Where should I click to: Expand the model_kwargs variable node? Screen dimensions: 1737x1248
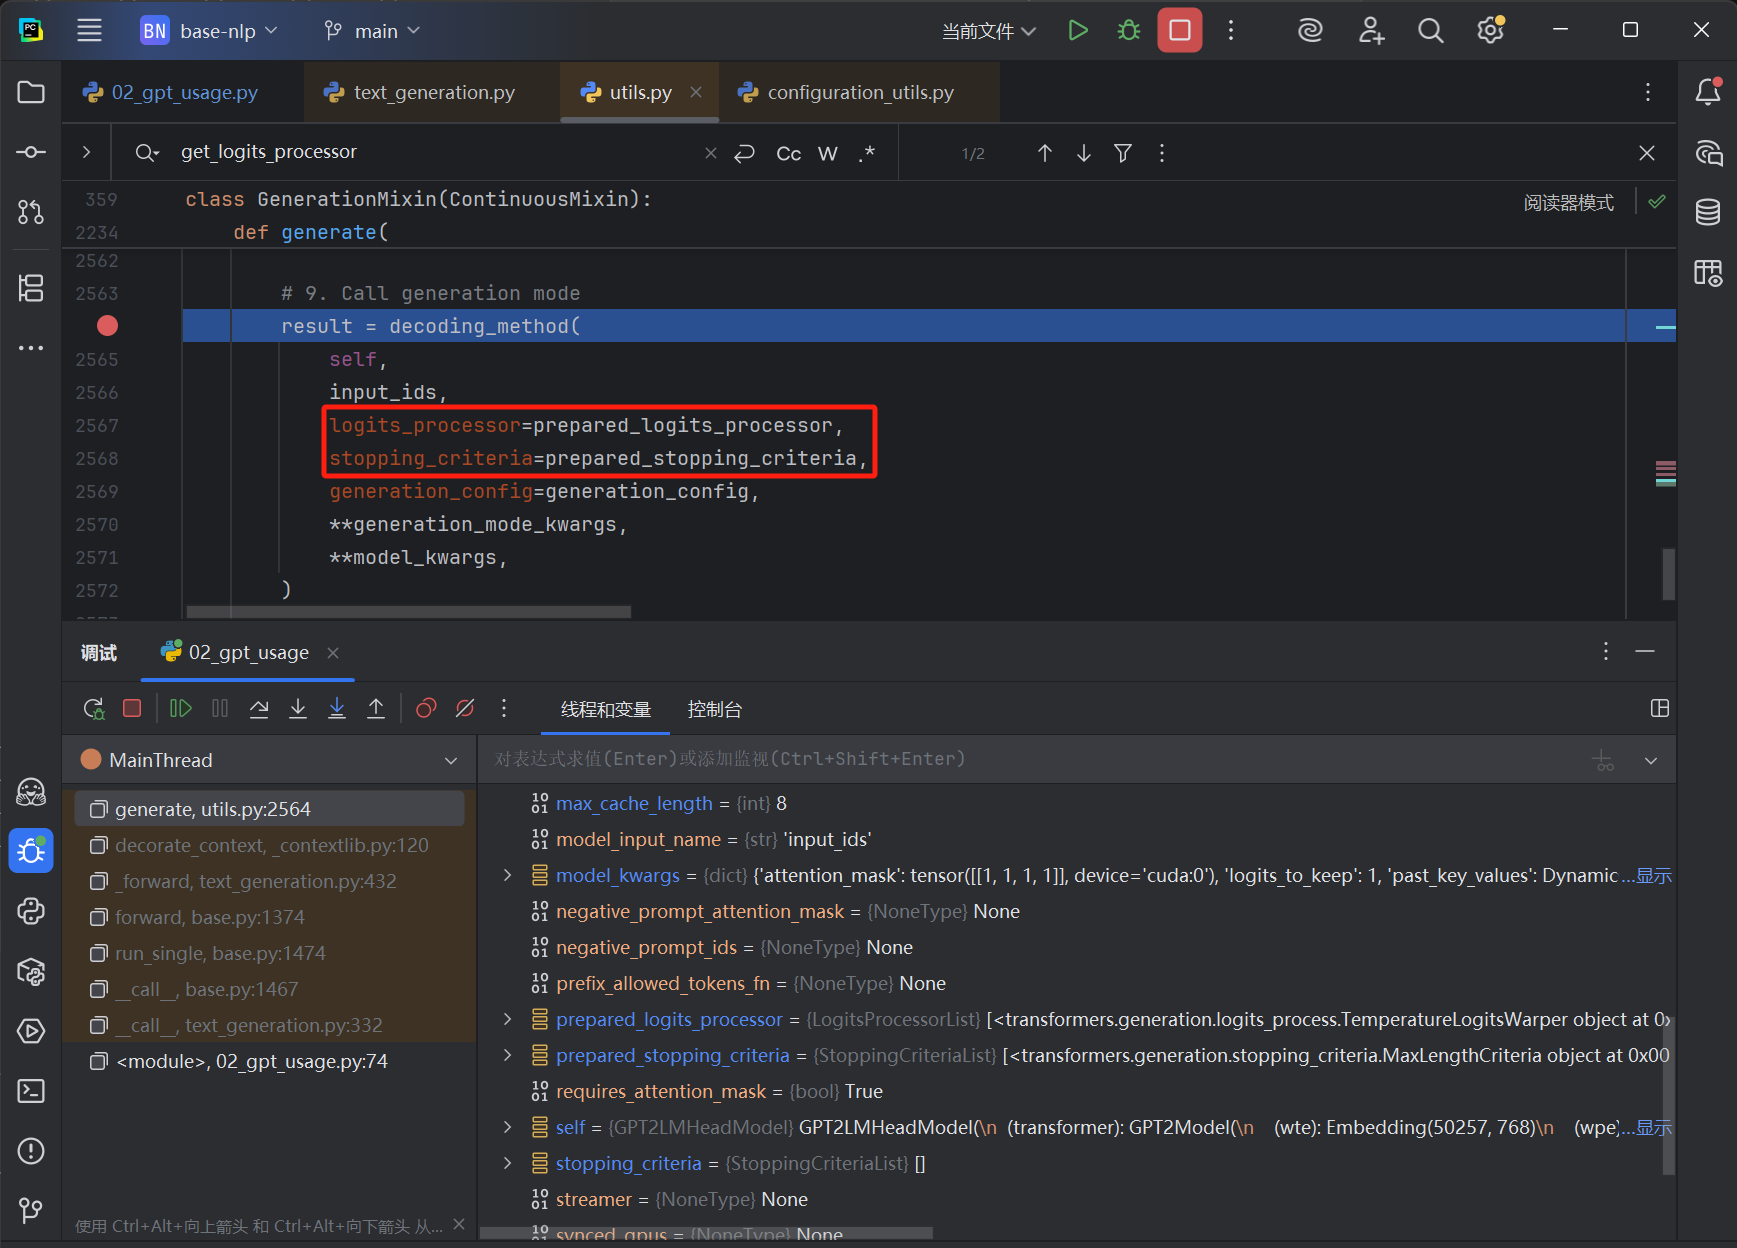tap(508, 876)
